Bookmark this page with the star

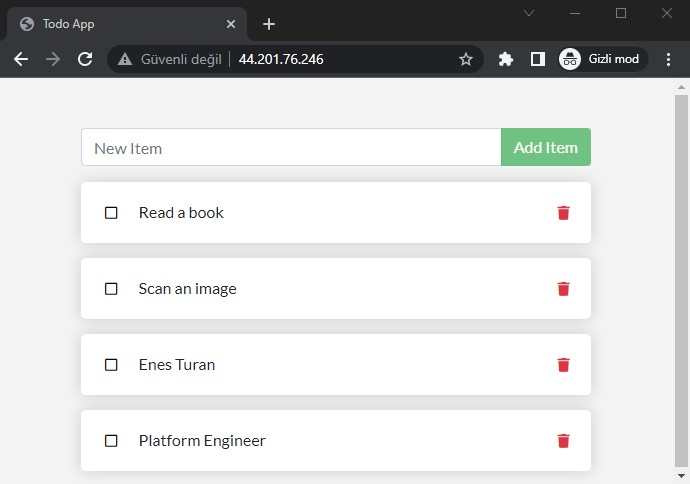pyautogui.click(x=466, y=59)
